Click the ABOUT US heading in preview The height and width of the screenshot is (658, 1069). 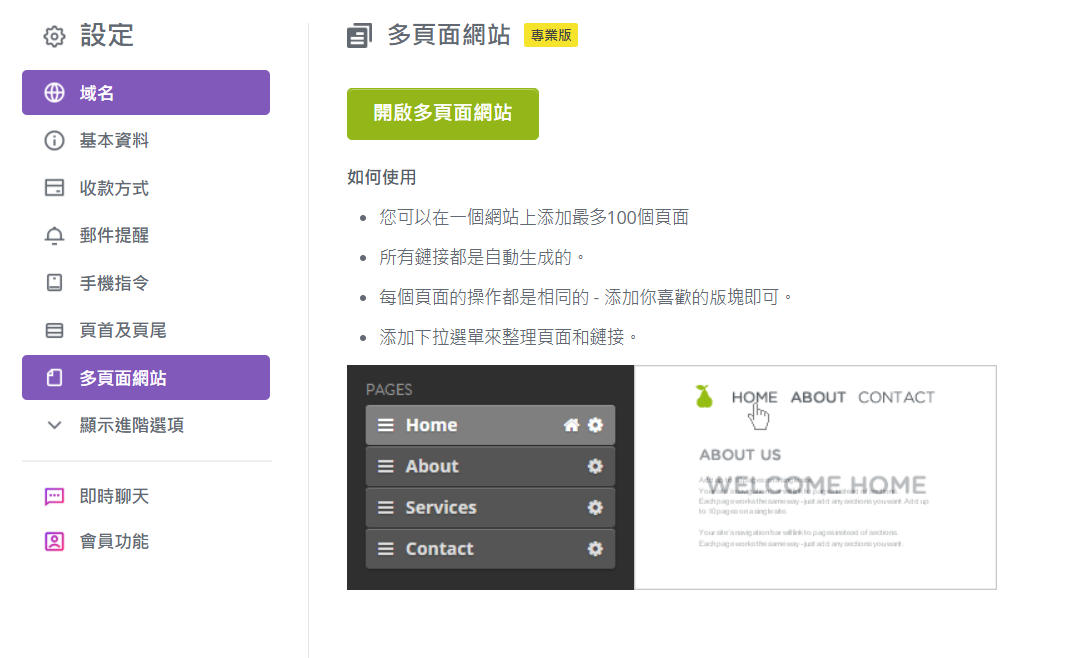tap(740, 455)
